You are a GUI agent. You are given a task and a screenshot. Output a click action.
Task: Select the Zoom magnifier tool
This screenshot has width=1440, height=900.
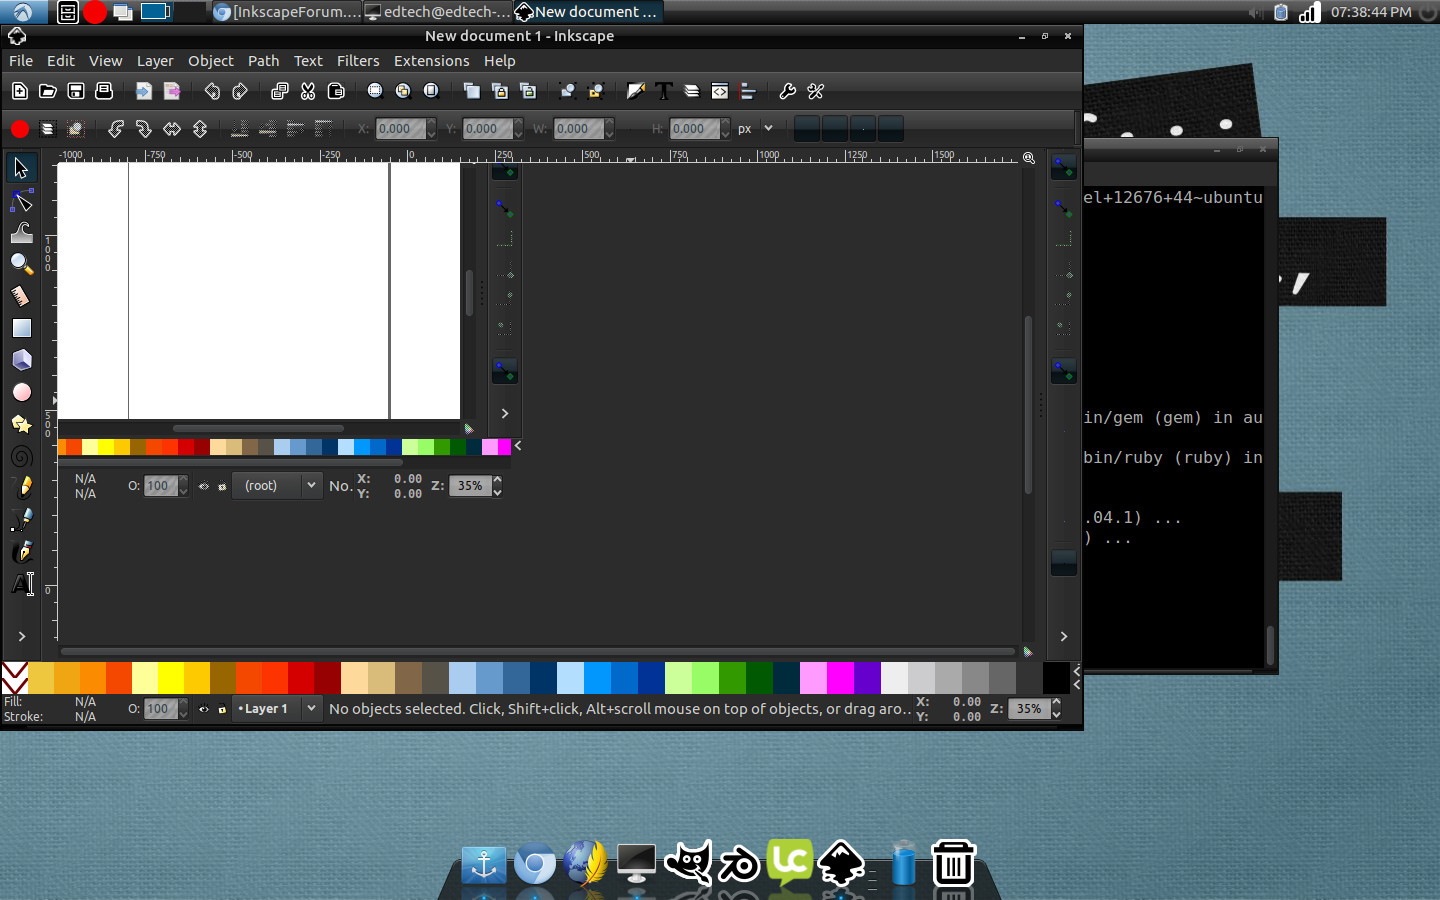(21, 264)
